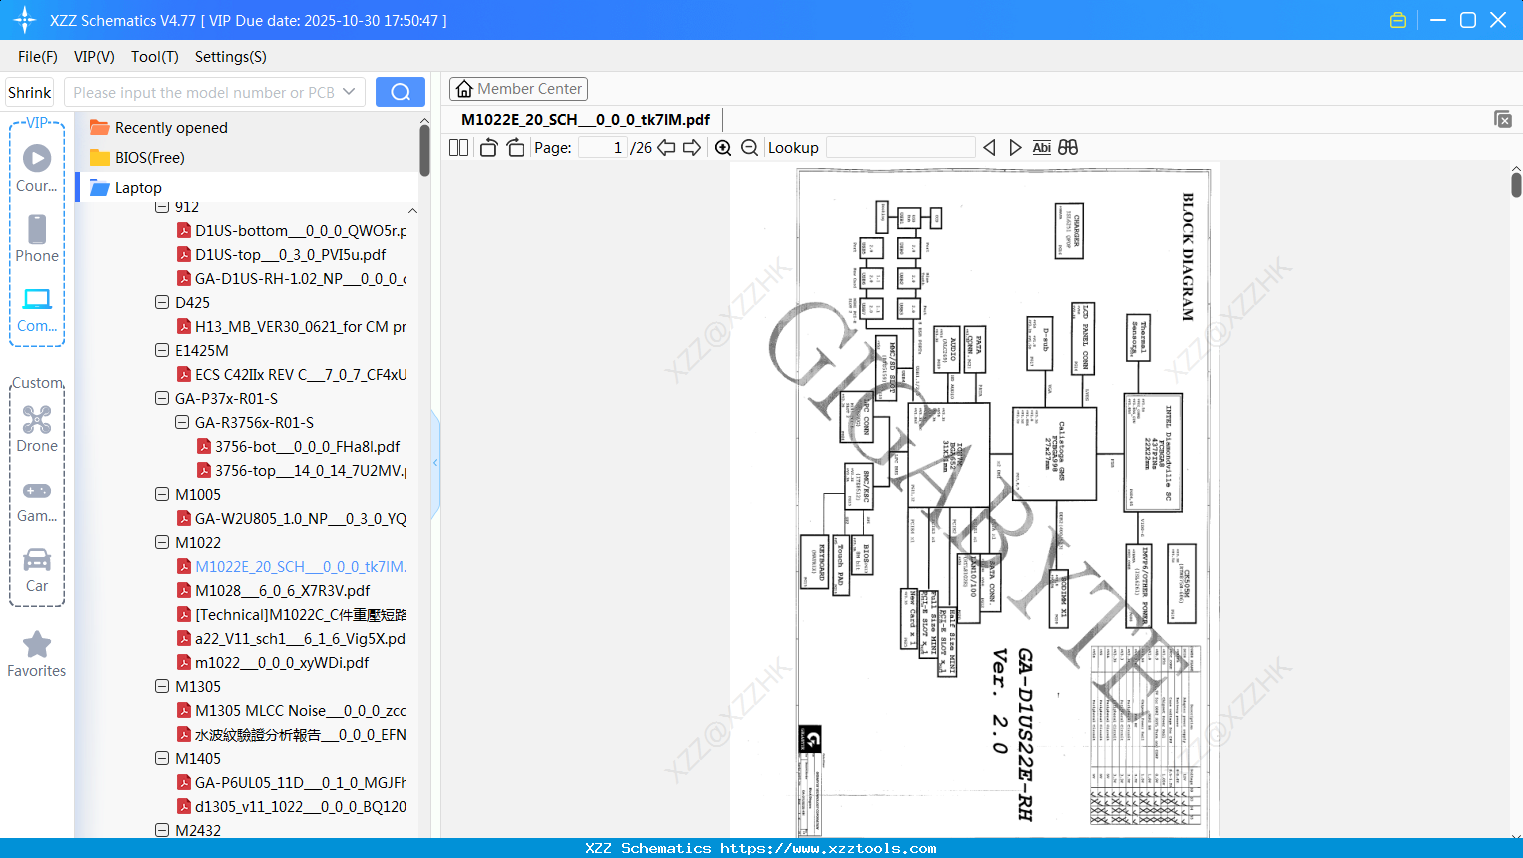The height and width of the screenshot is (858, 1523).
Task: Click the binoculars search icon
Action: [x=1068, y=148]
